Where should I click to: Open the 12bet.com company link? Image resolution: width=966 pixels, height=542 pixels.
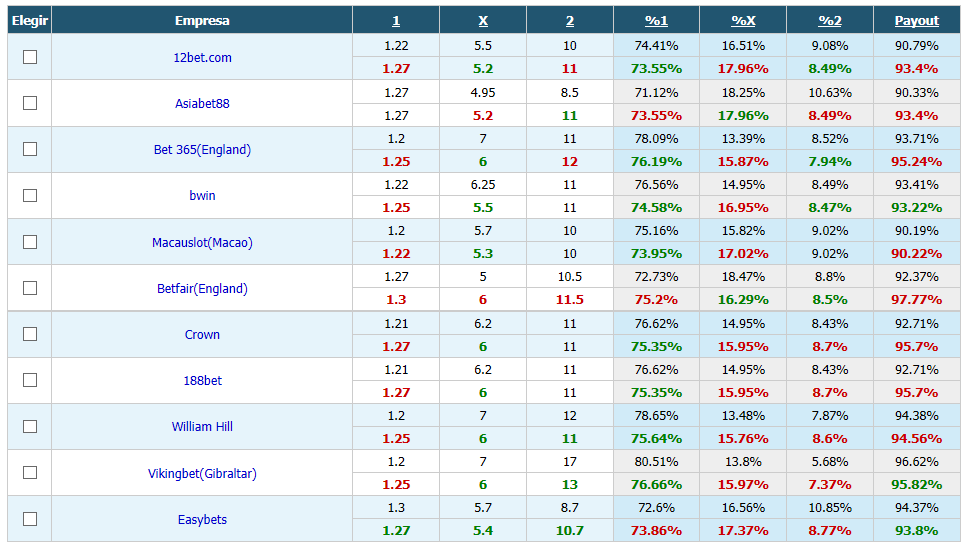point(202,58)
